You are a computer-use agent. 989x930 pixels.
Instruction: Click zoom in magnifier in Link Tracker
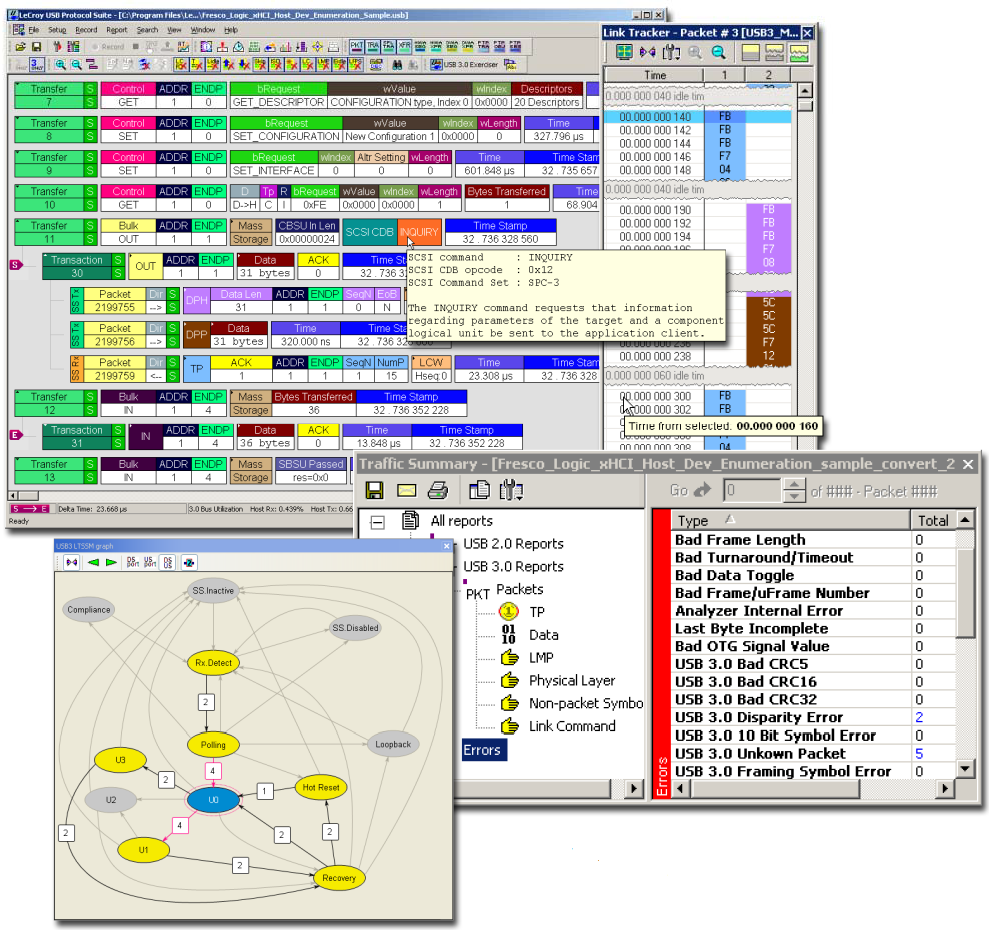coord(694,52)
